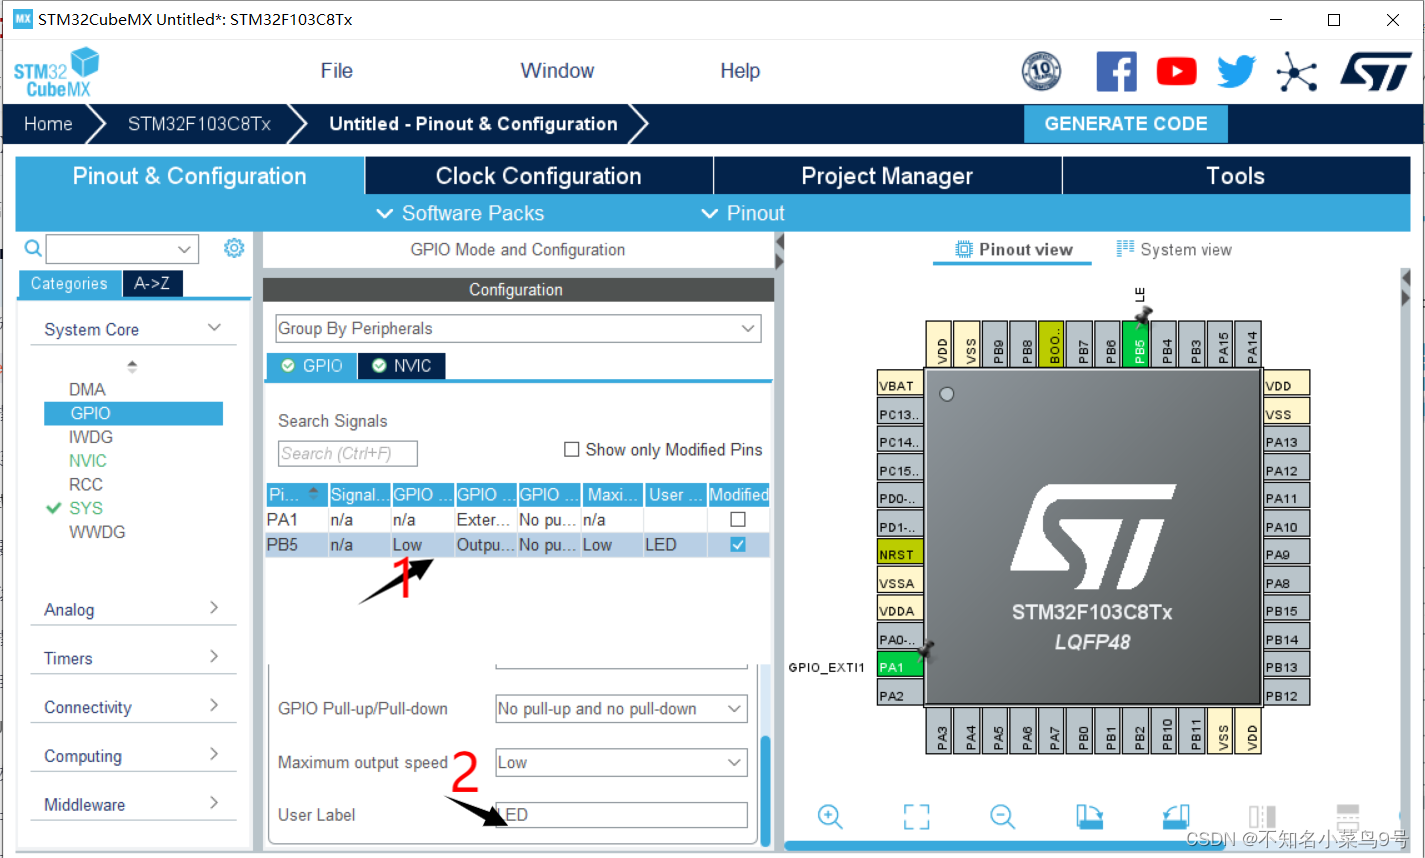
Task: Click the fit-to-view frame icon
Action: (x=916, y=816)
